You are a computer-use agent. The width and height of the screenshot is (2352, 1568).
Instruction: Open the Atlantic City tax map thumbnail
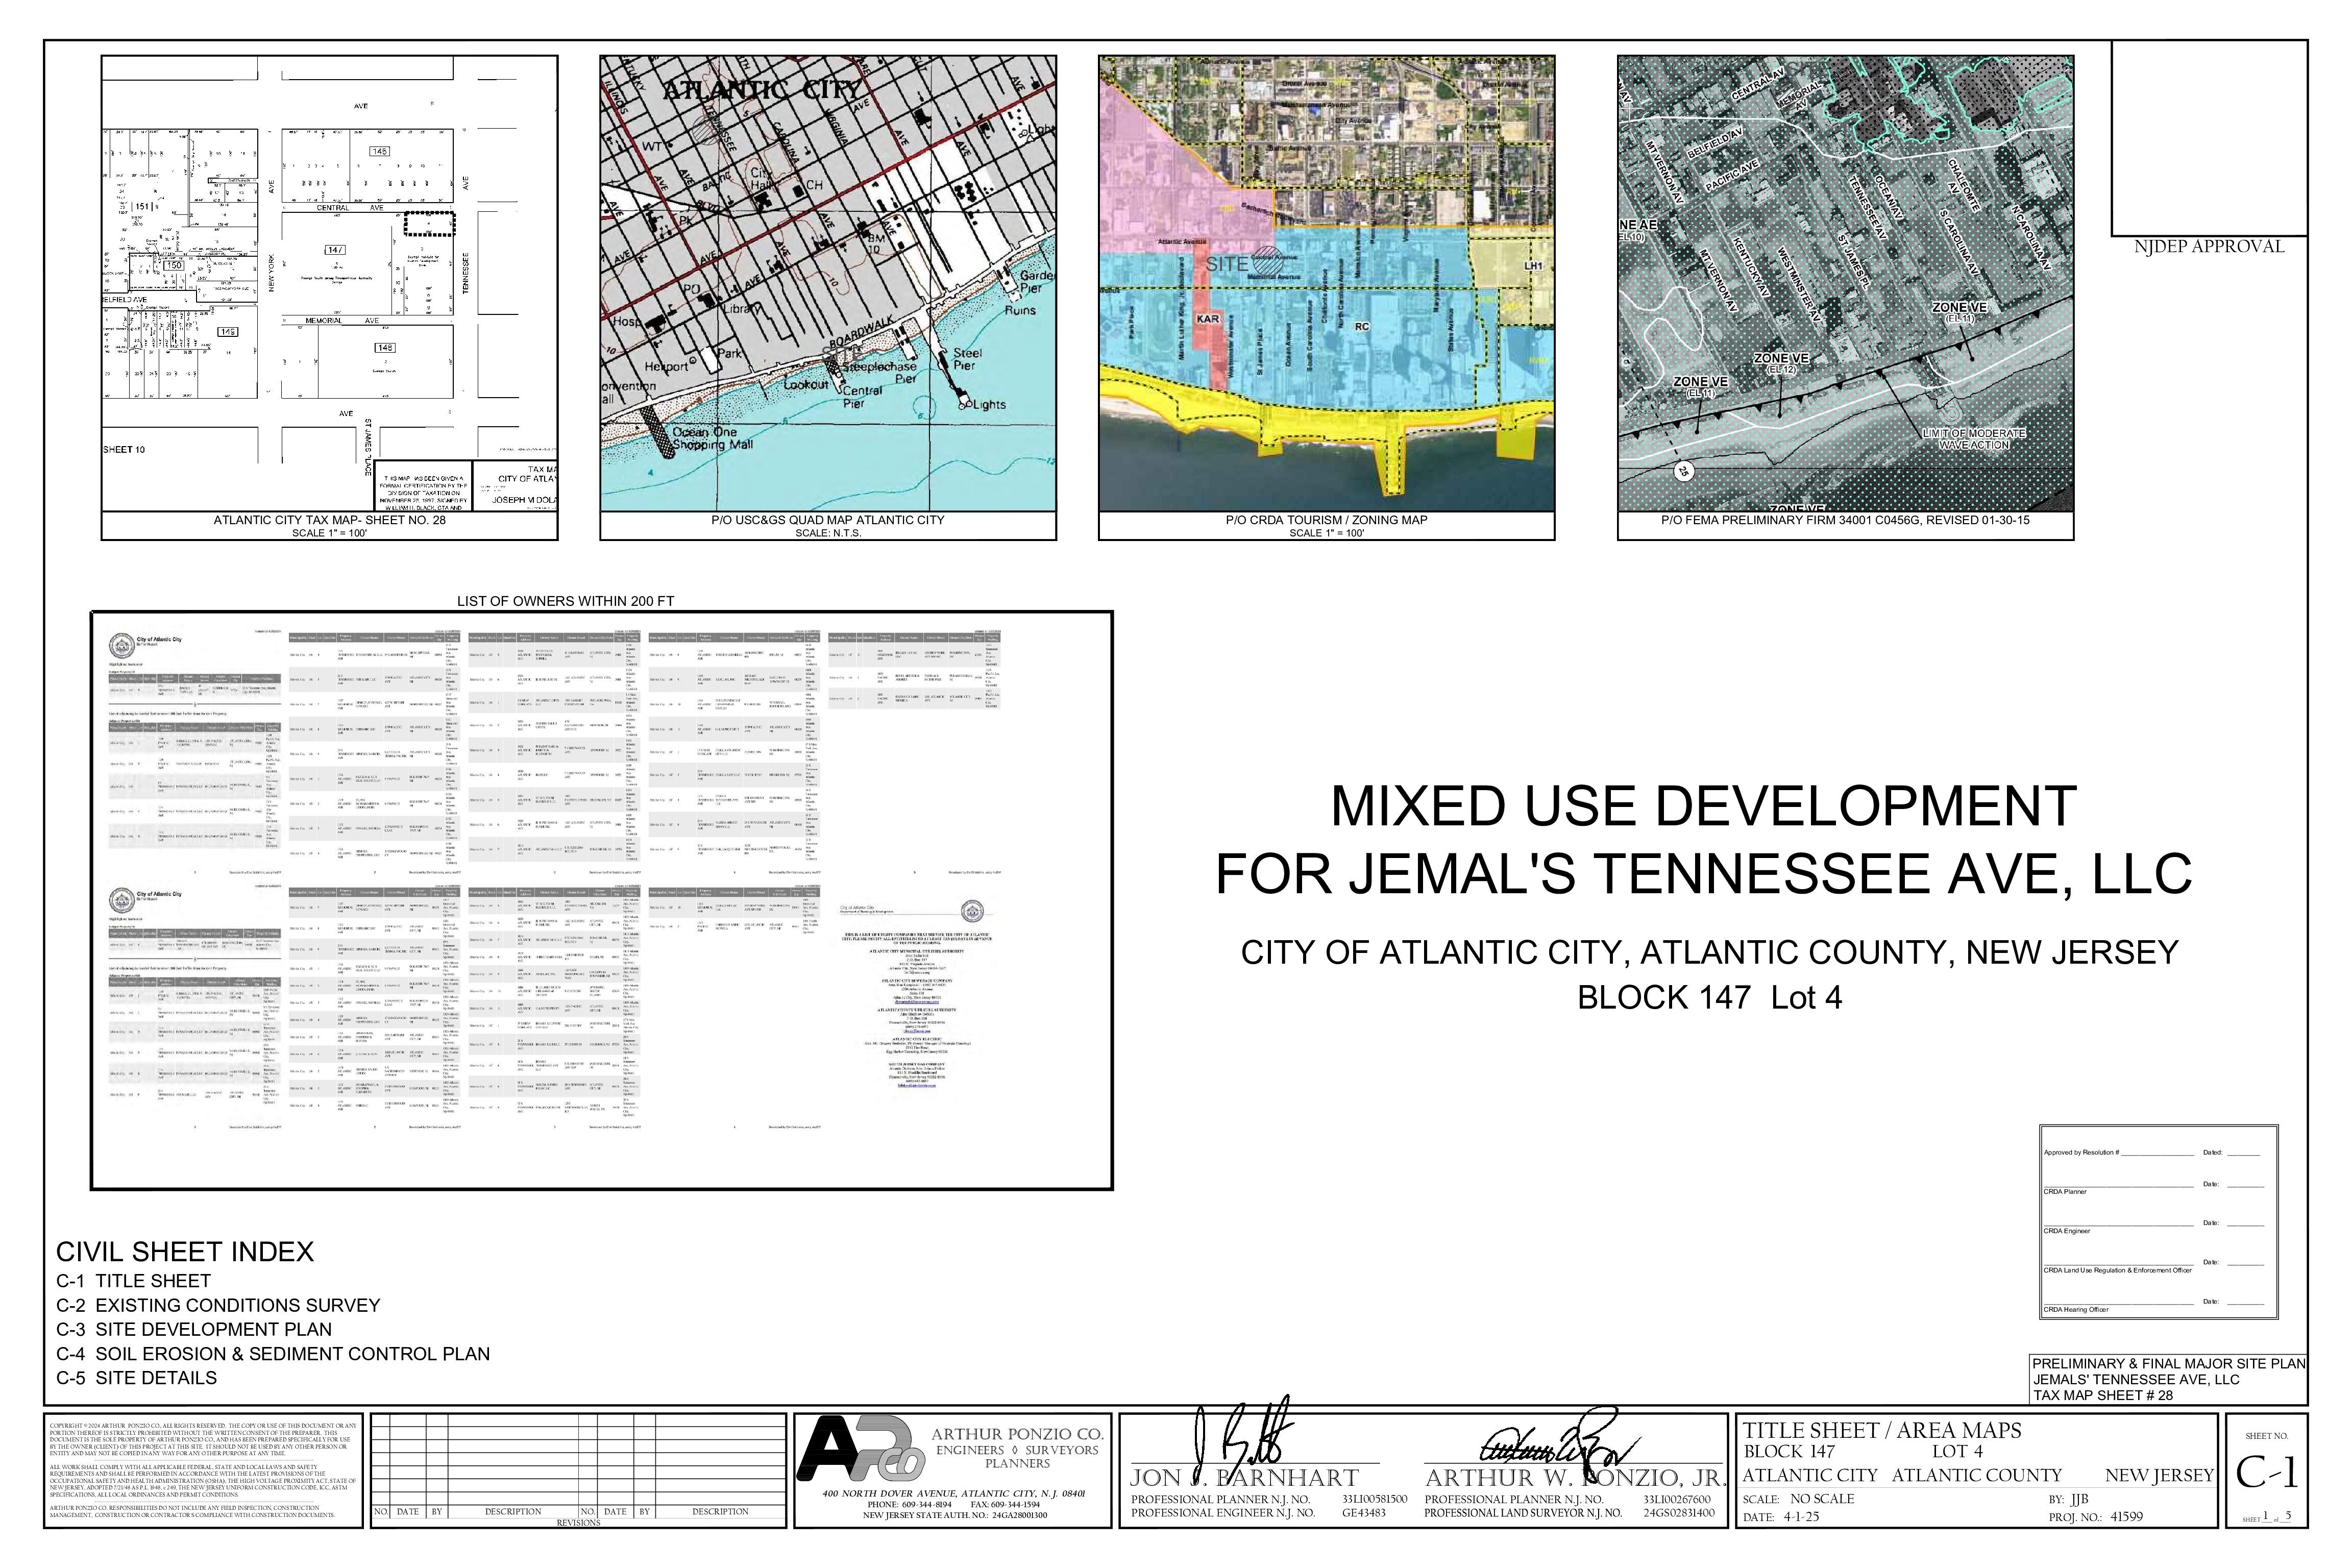click(329, 284)
